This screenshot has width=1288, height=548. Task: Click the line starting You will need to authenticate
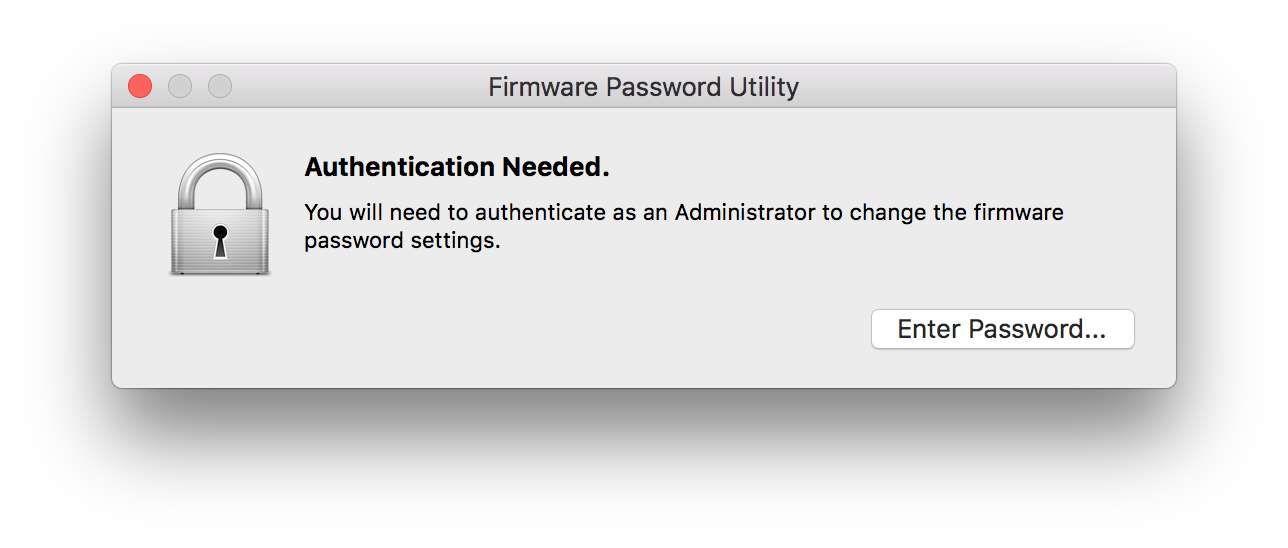[x=683, y=213]
